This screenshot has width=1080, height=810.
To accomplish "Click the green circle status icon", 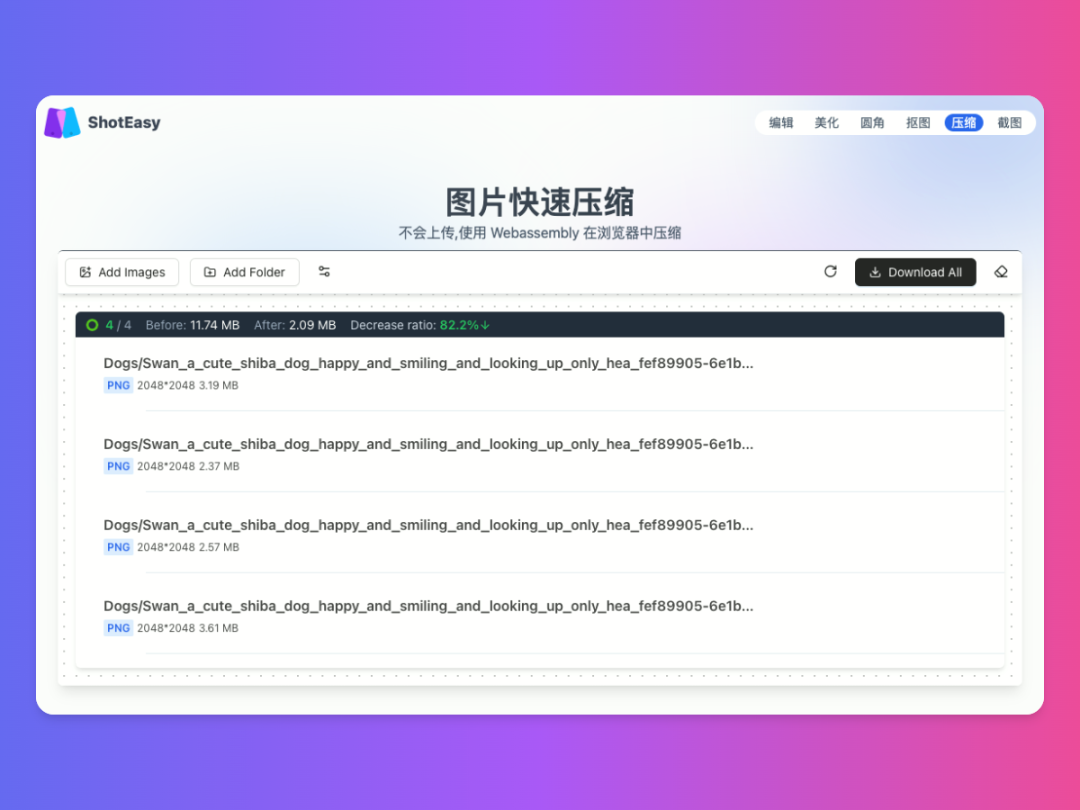I will (x=92, y=325).
